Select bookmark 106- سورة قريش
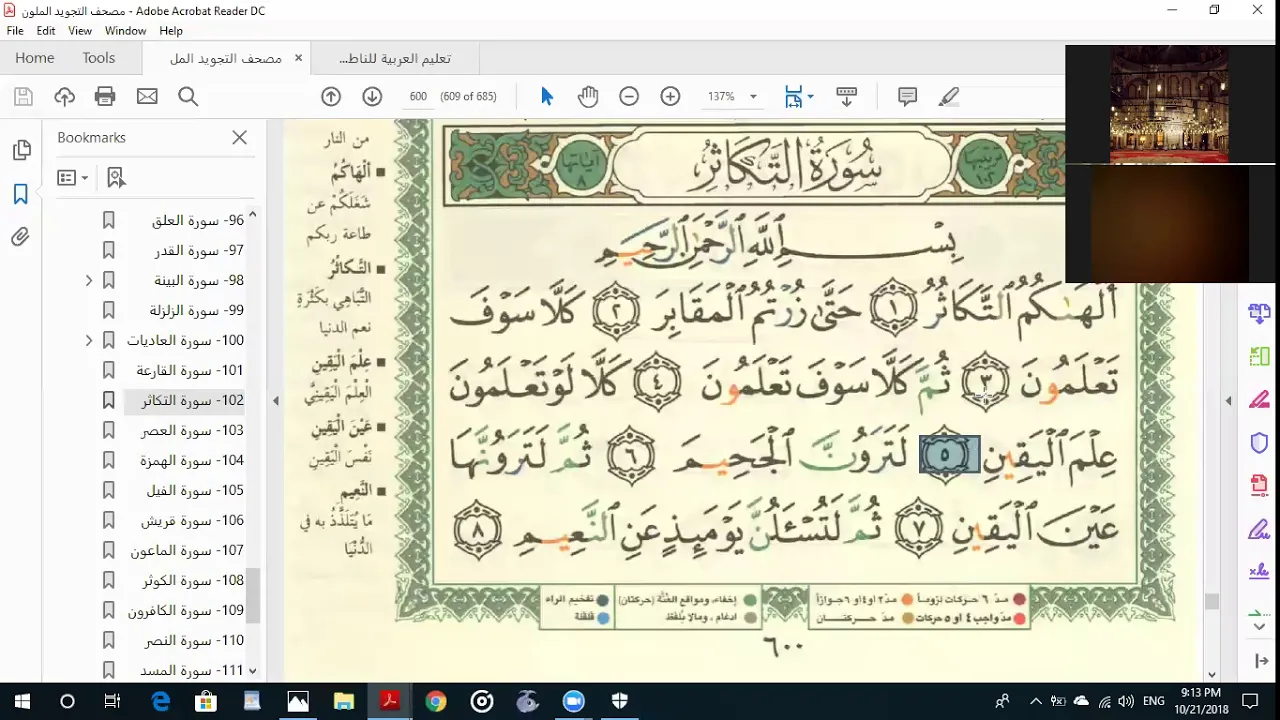This screenshot has width=1280, height=720. (193, 520)
